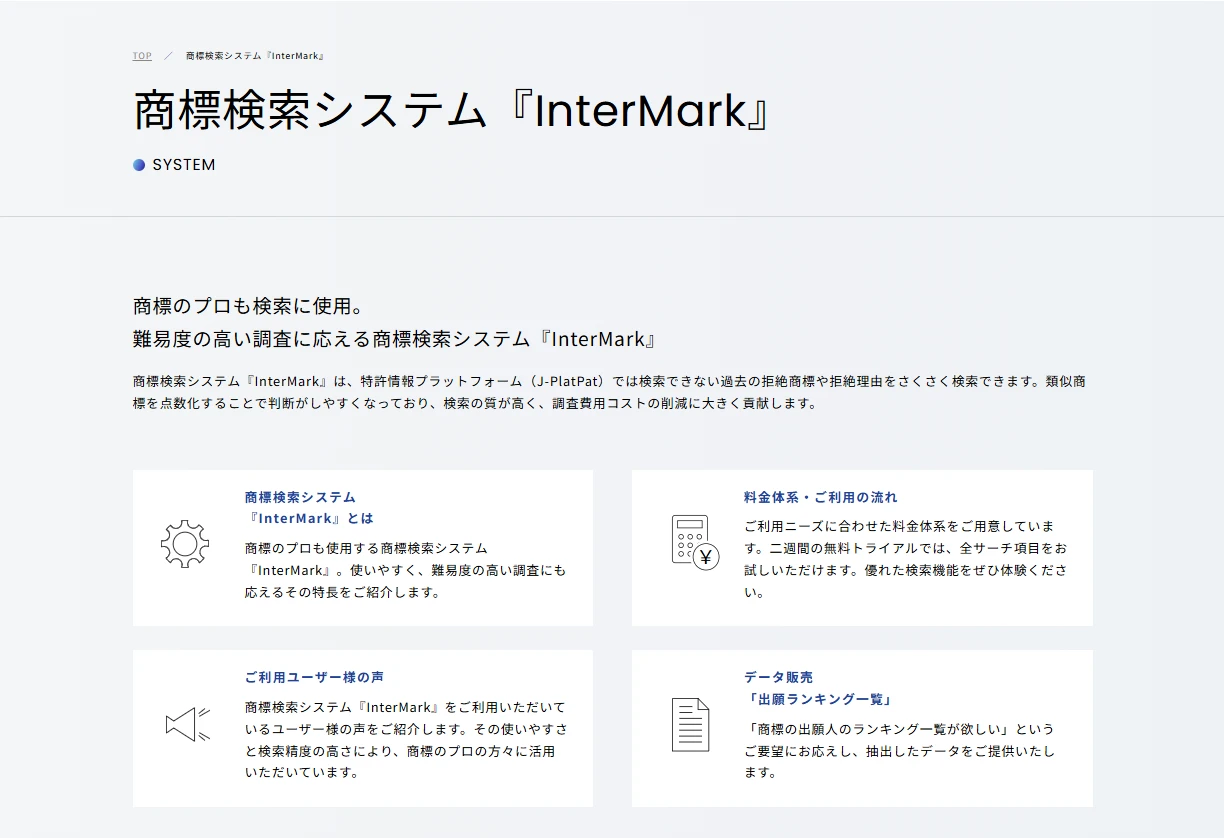The width and height of the screenshot is (1224, 838).
Task: Click the intro paragraph mentioning J-PlatPat
Action: (x=610, y=393)
